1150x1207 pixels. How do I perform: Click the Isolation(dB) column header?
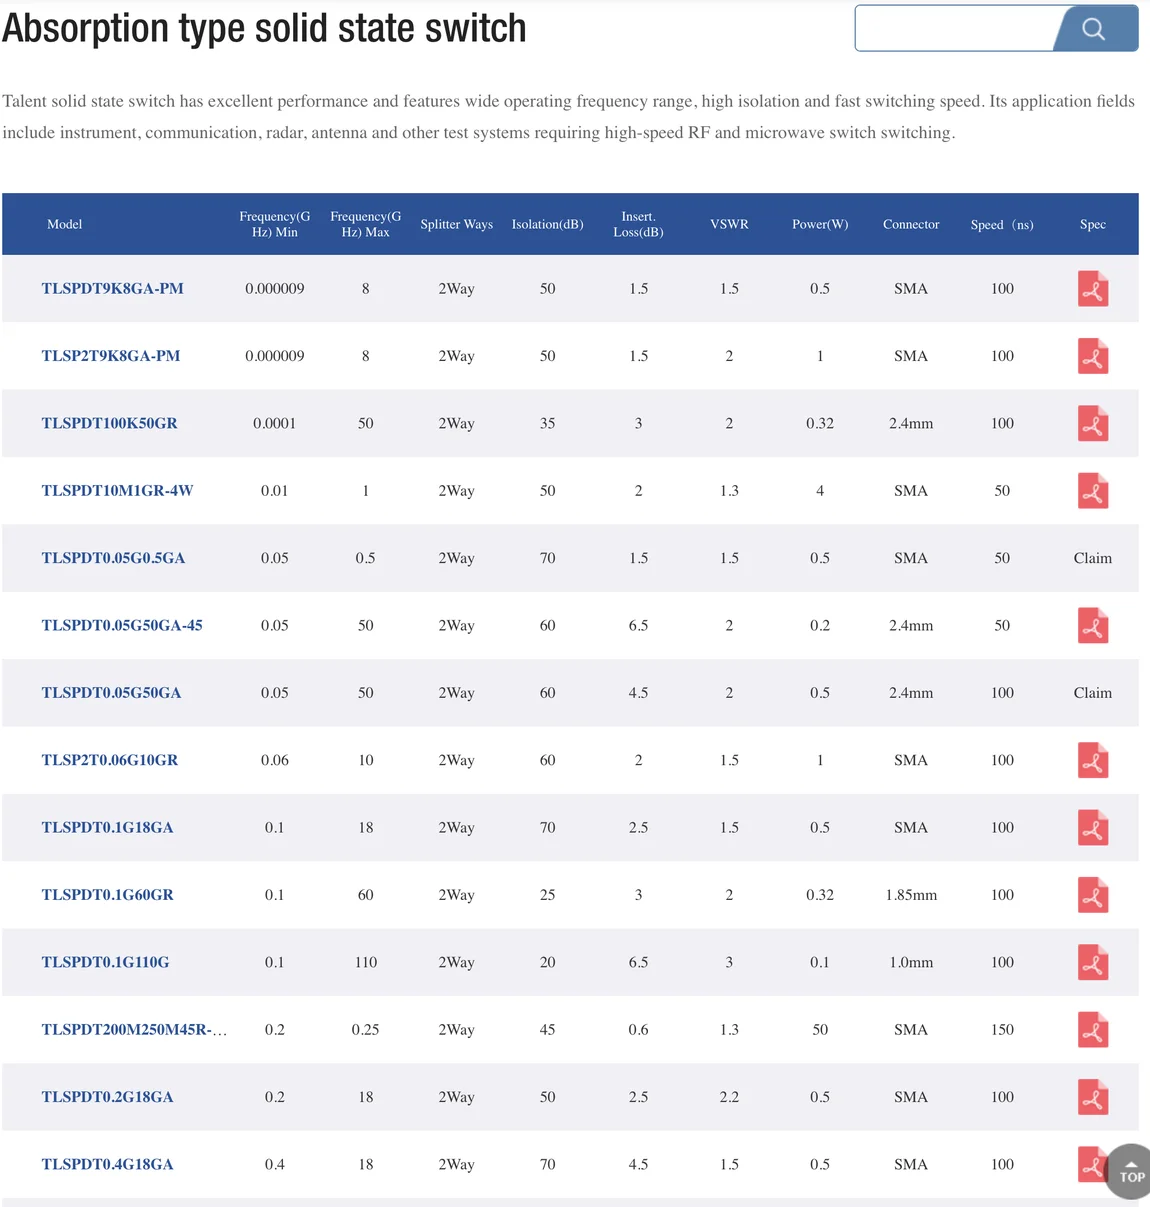547,224
